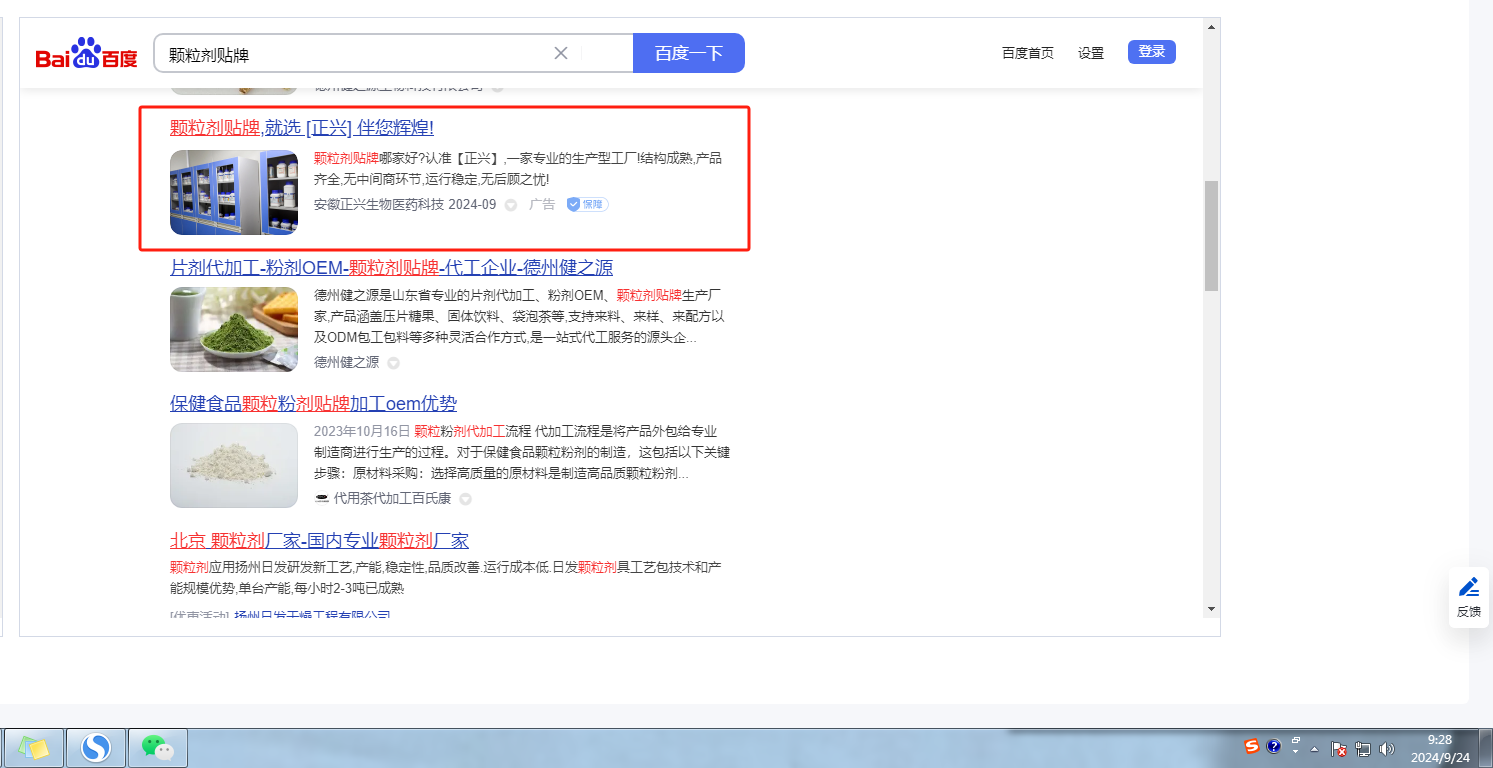The image size is (1493, 768).
Task: Open 设置 in the top navigation
Action: pyautogui.click(x=1090, y=53)
